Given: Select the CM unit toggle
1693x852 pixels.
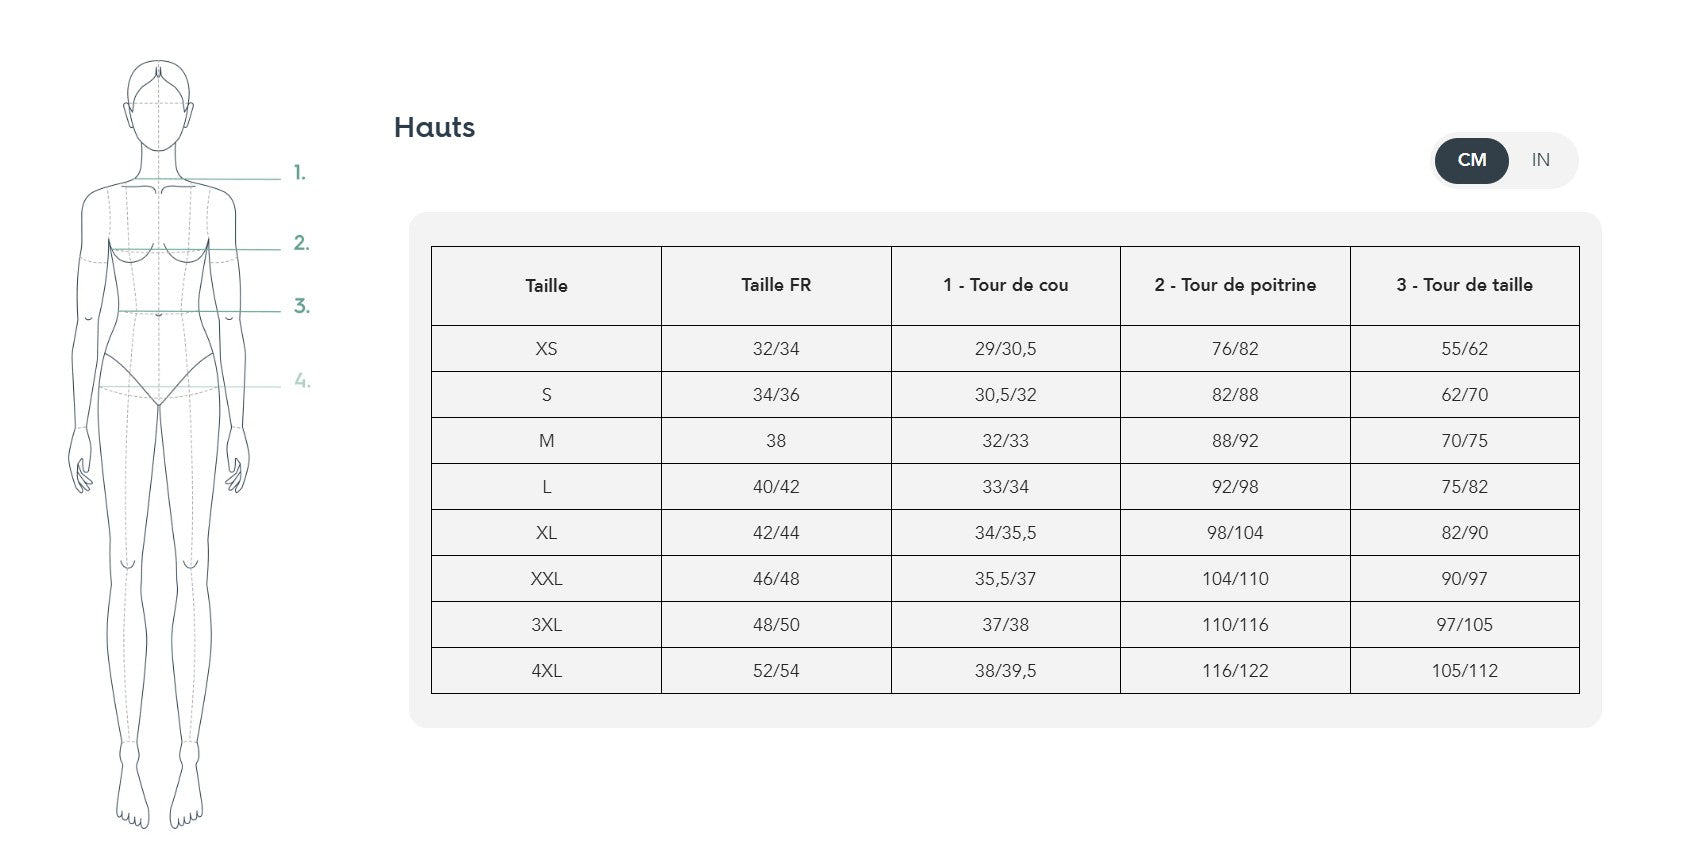Looking at the screenshot, I should (1471, 160).
